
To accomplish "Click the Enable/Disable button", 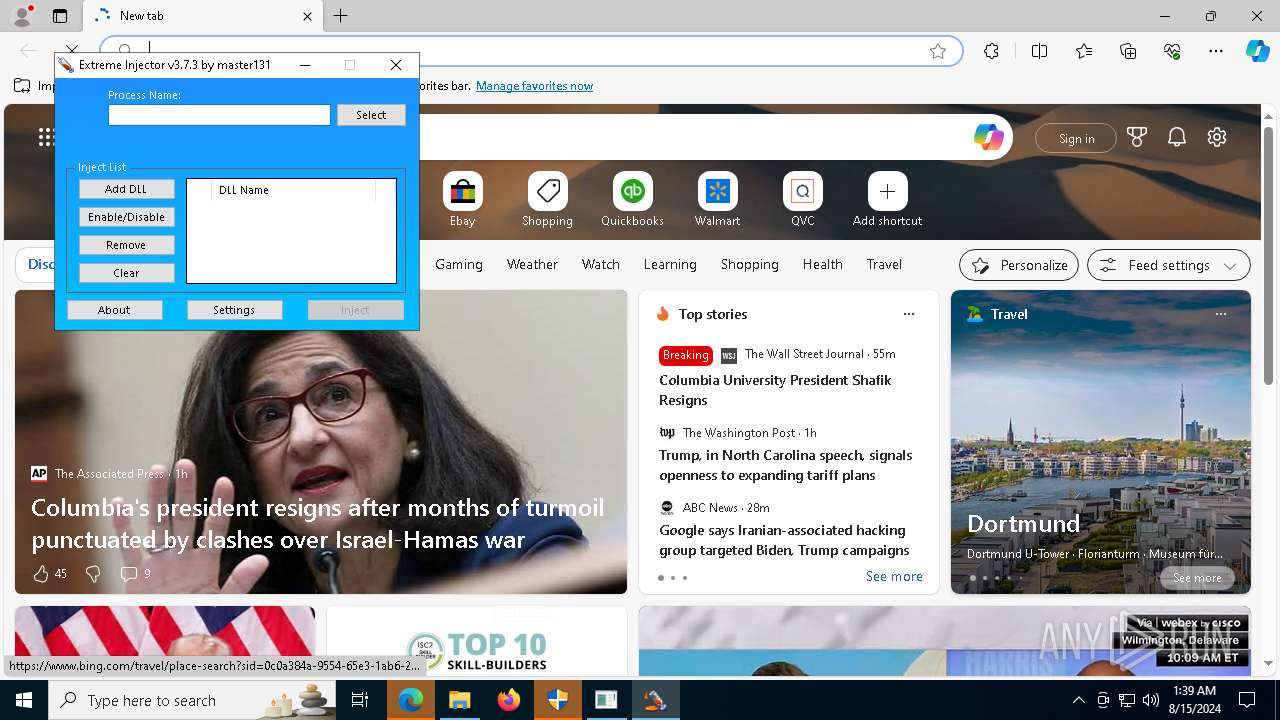I will [126, 217].
